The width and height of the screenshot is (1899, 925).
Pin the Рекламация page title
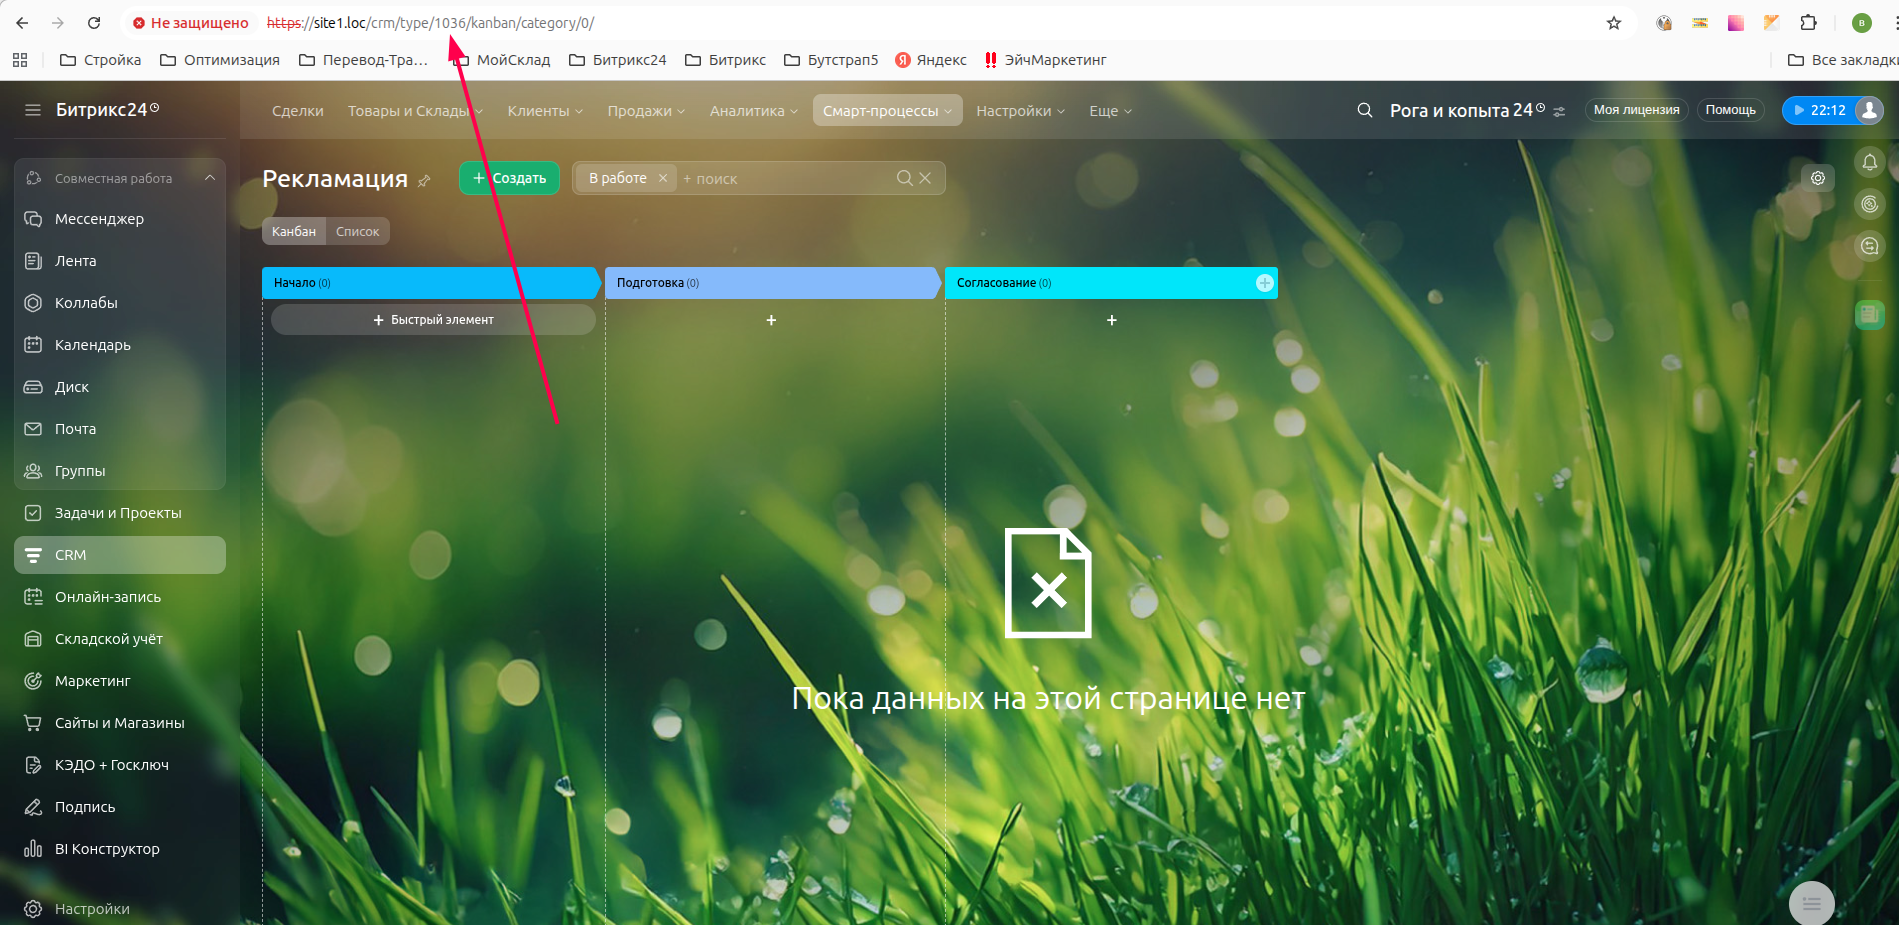(x=424, y=181)
